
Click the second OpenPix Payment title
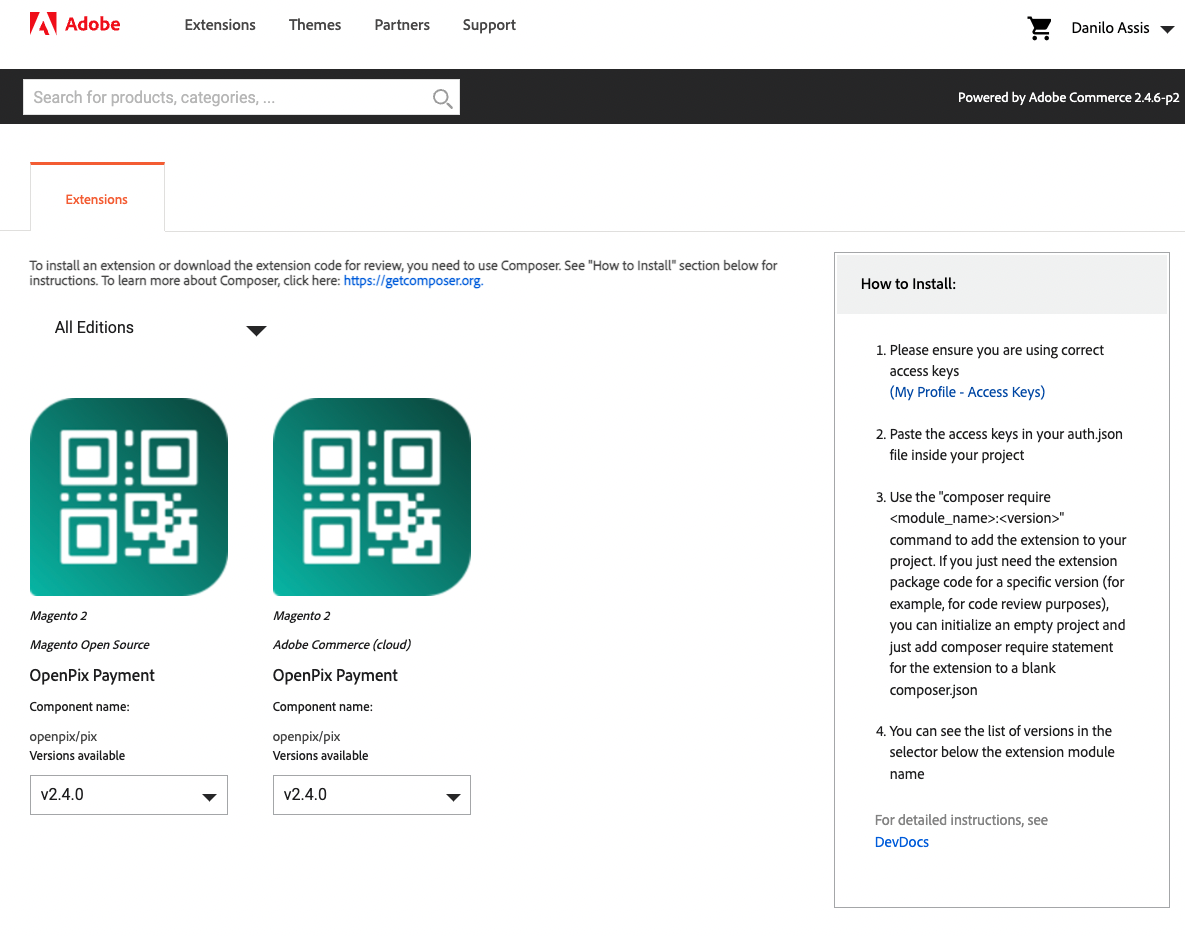point(335,676)
